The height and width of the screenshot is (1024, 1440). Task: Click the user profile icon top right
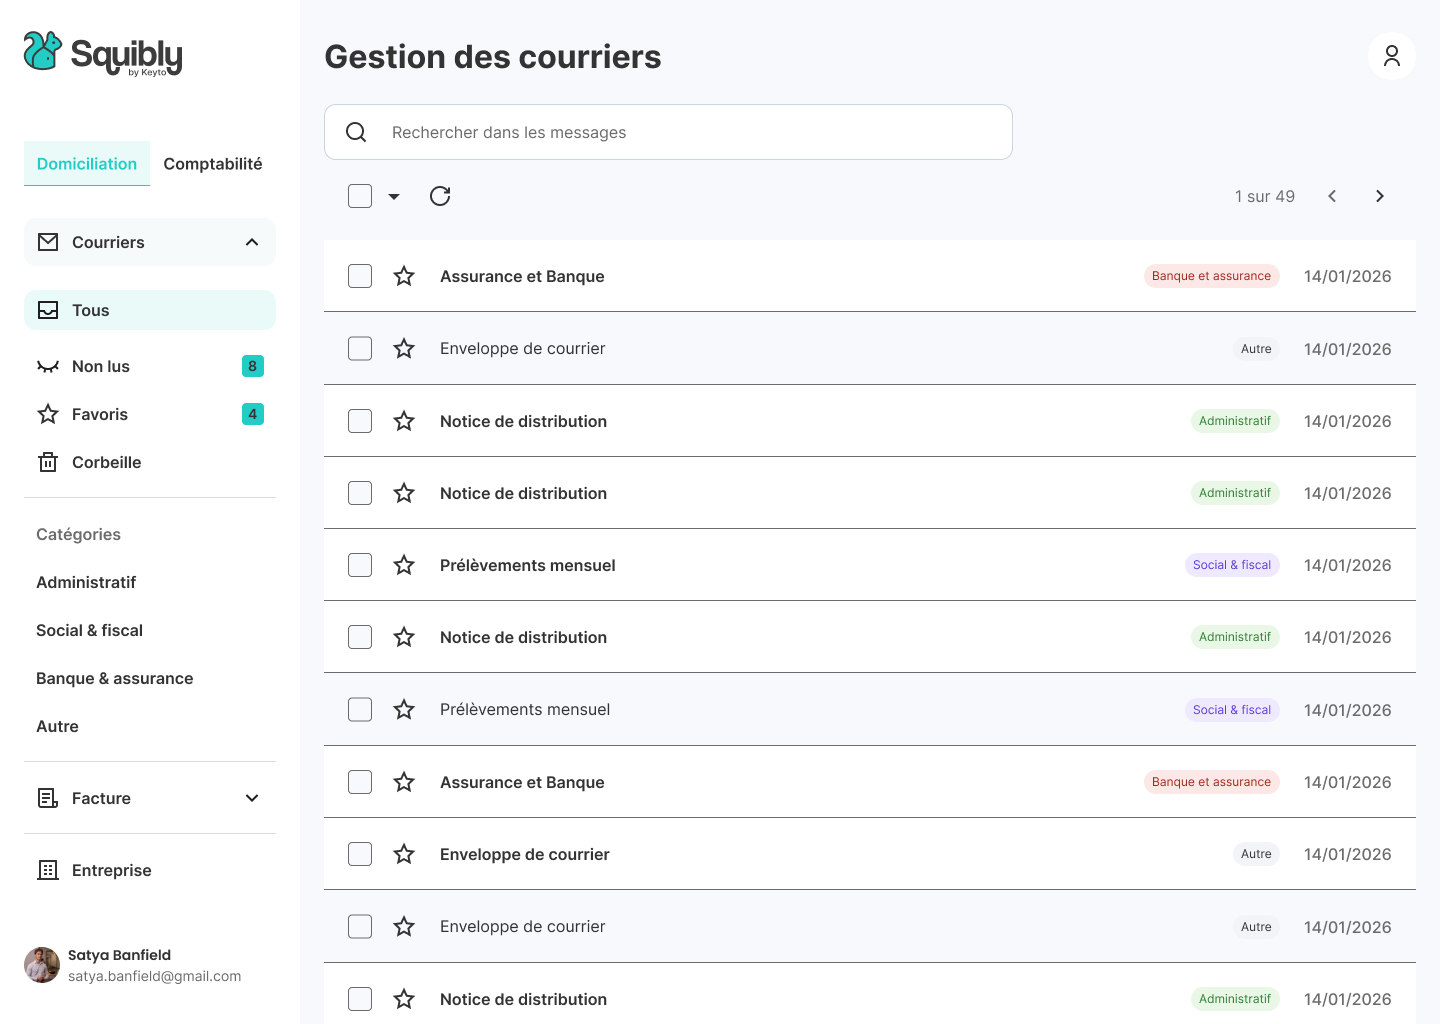(x=1392, y=56)
